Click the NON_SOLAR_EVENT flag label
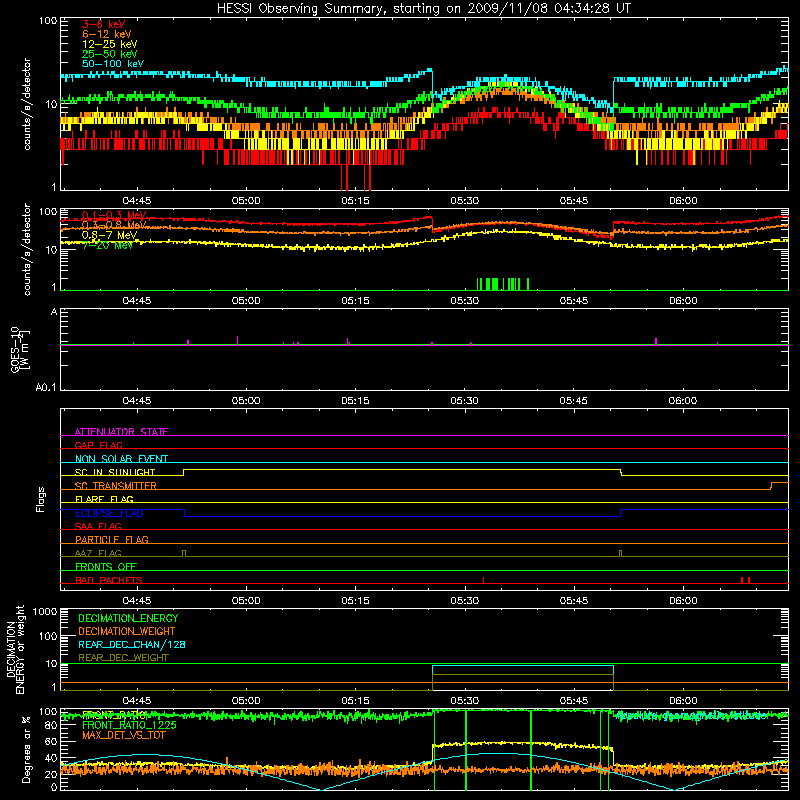 [121, 459]
